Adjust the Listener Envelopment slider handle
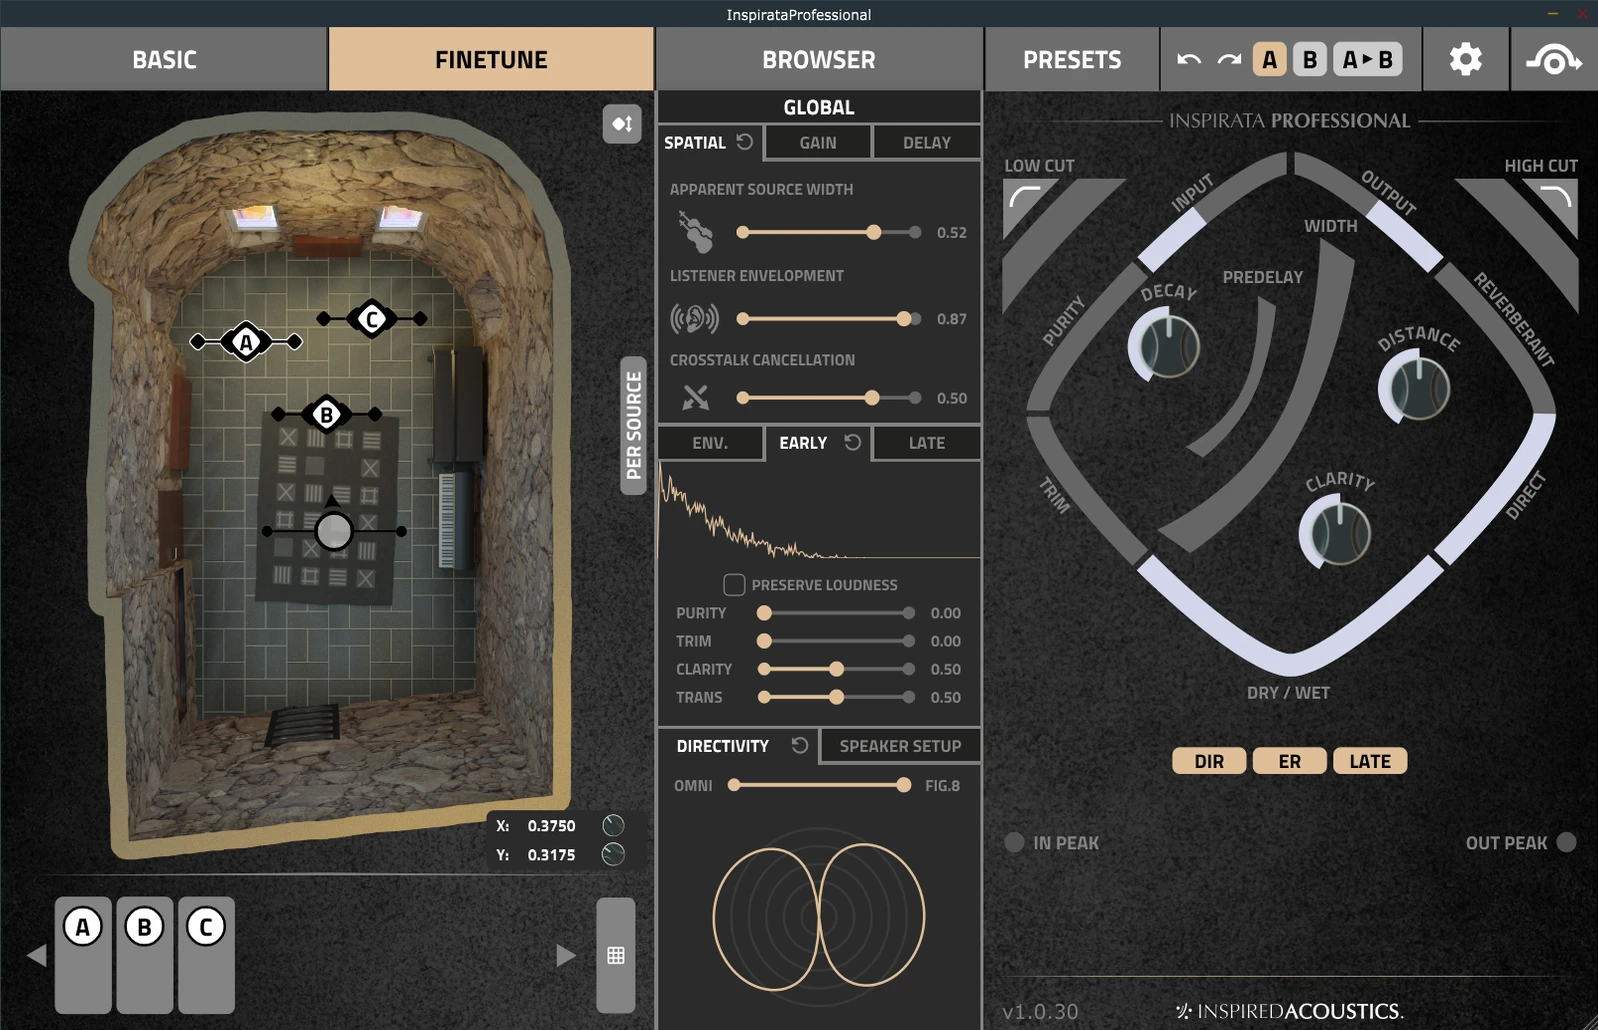The width and height of the screenshot is (1598, 1030). point(904,319)
